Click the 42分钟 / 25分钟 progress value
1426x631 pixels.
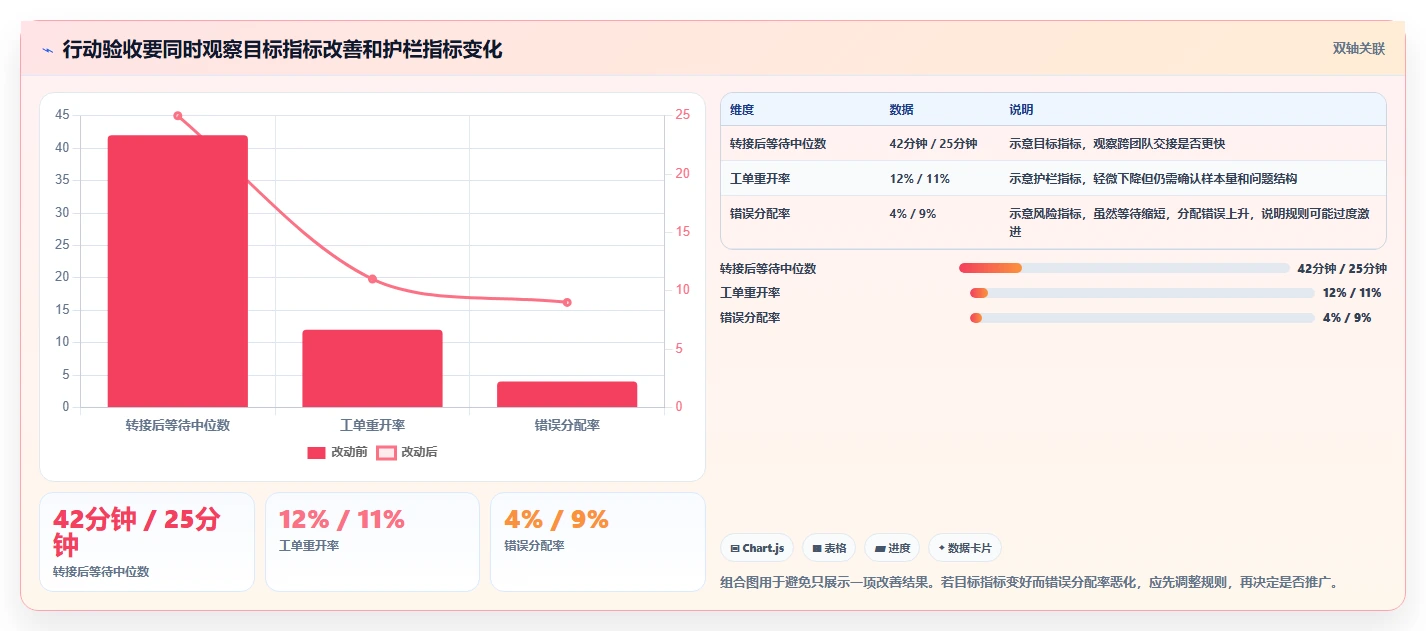click(x=1342, y=269)
